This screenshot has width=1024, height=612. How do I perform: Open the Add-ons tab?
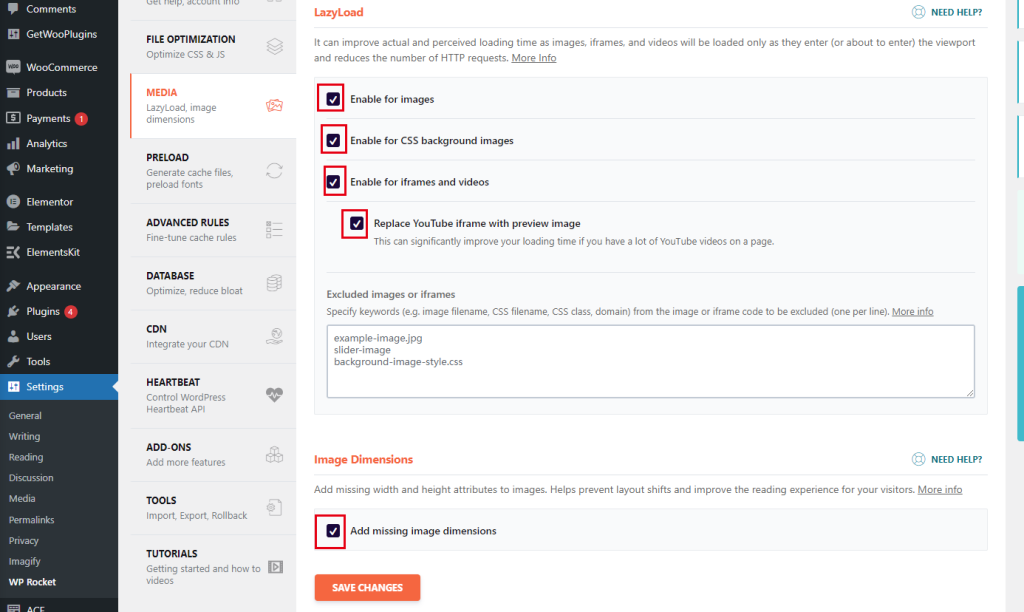click(x=213, y=455)
